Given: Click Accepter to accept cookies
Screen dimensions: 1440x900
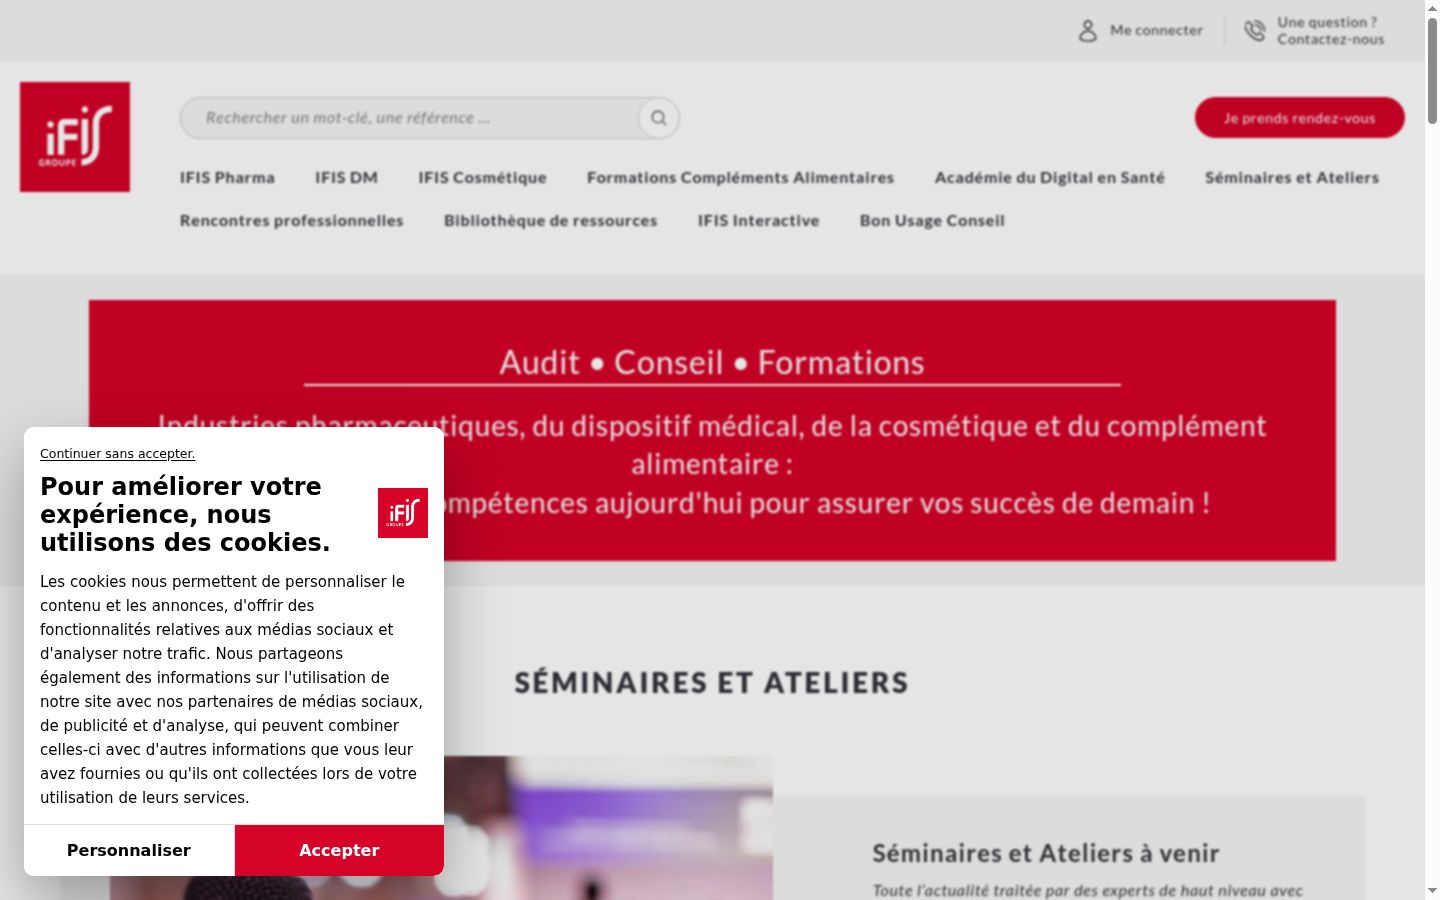Looking at the screenshot, I should (x=339, y=850).
